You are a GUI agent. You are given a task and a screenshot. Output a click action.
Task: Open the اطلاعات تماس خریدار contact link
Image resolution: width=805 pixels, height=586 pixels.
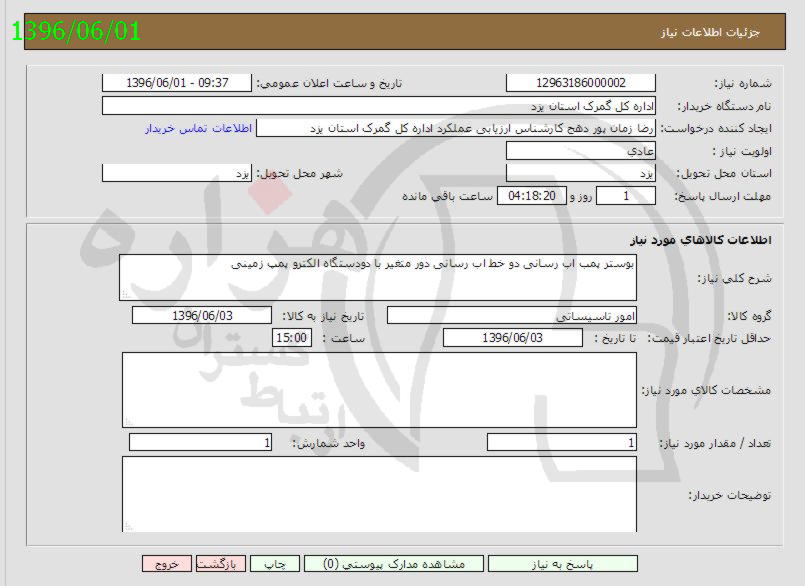(x=196, y=128)
